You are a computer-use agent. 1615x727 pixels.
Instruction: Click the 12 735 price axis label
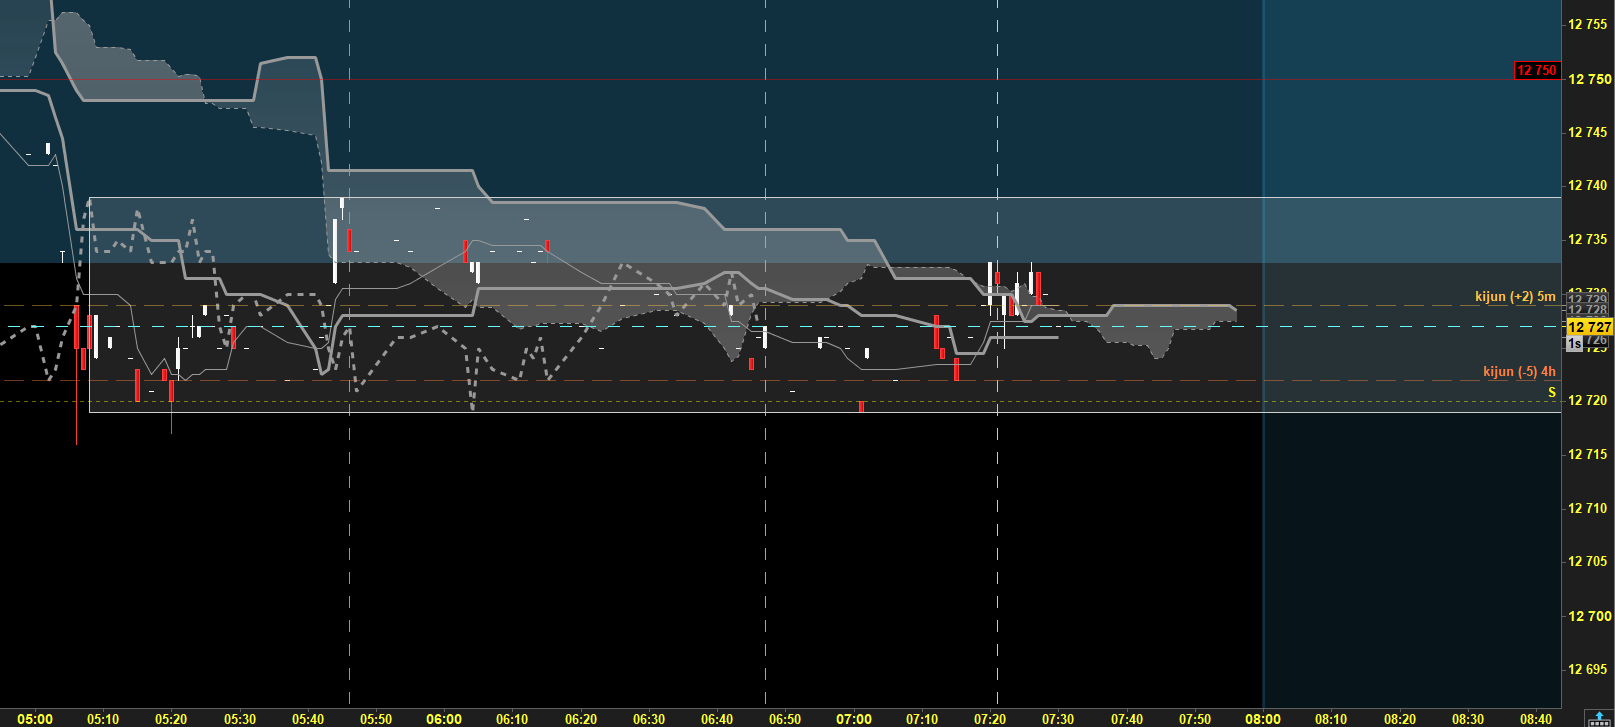[x=1589, y=239]
